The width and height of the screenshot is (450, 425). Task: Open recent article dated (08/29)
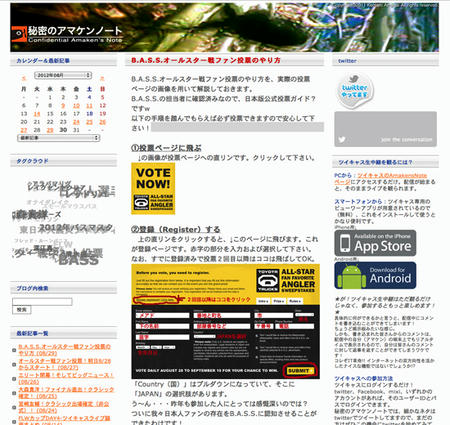[x=64, y=350]
